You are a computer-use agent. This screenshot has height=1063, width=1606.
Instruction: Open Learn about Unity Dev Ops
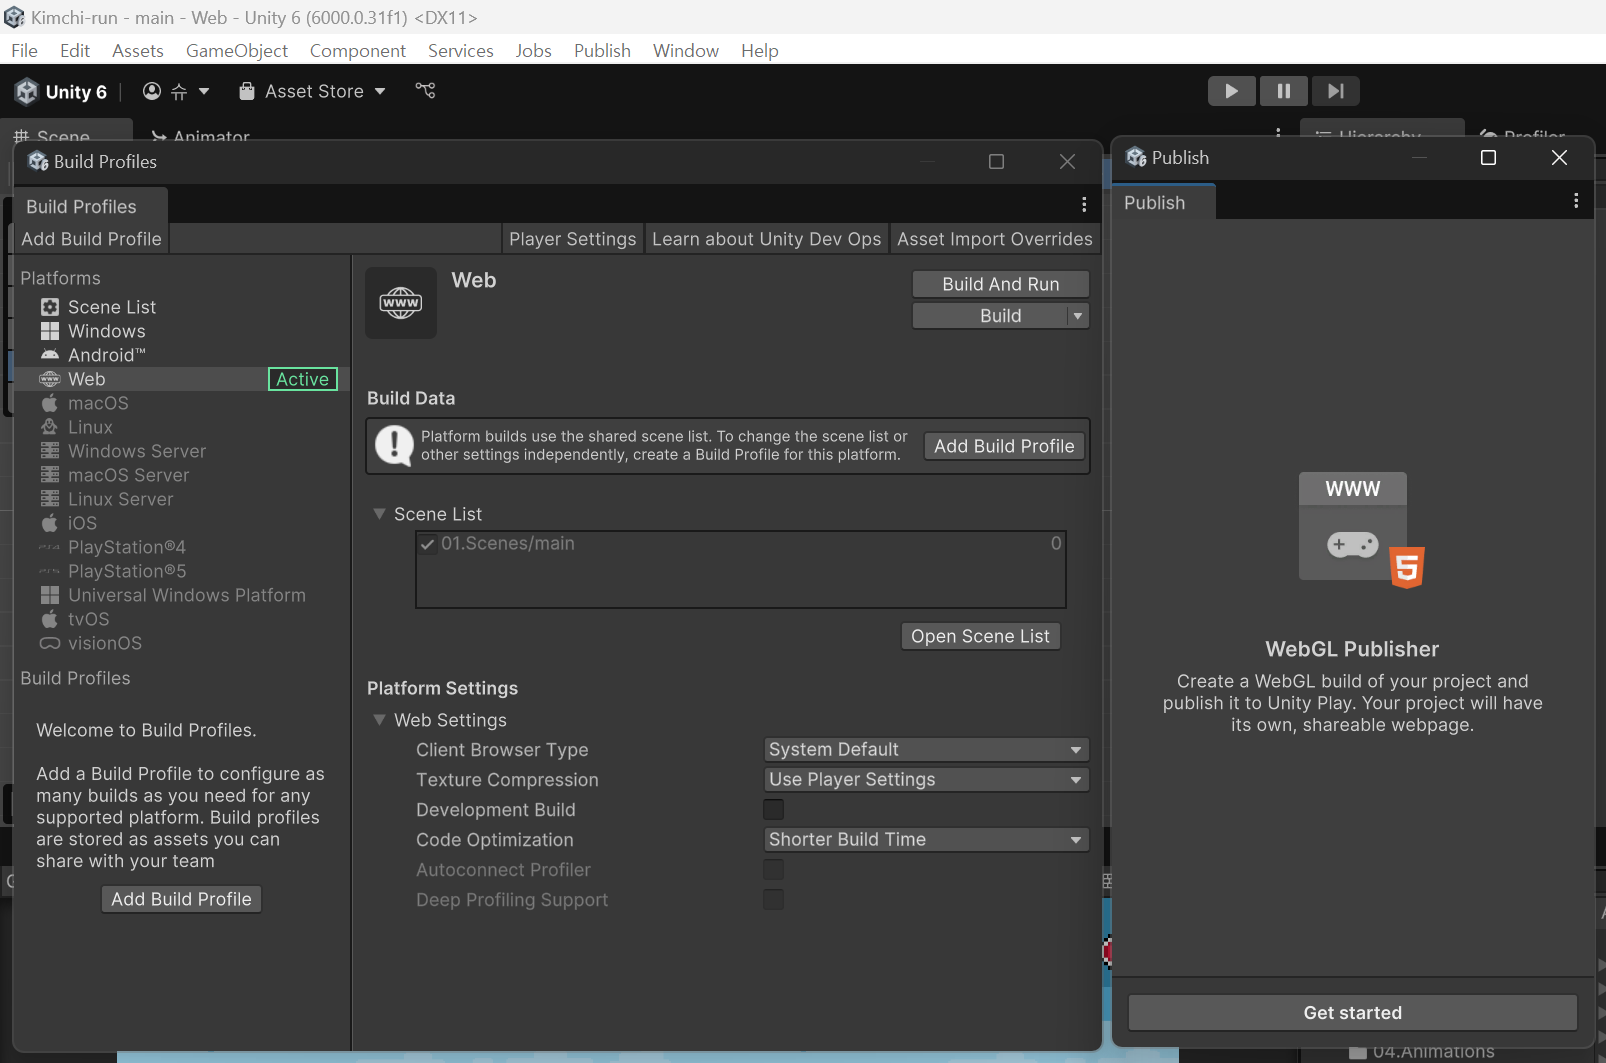767,239
